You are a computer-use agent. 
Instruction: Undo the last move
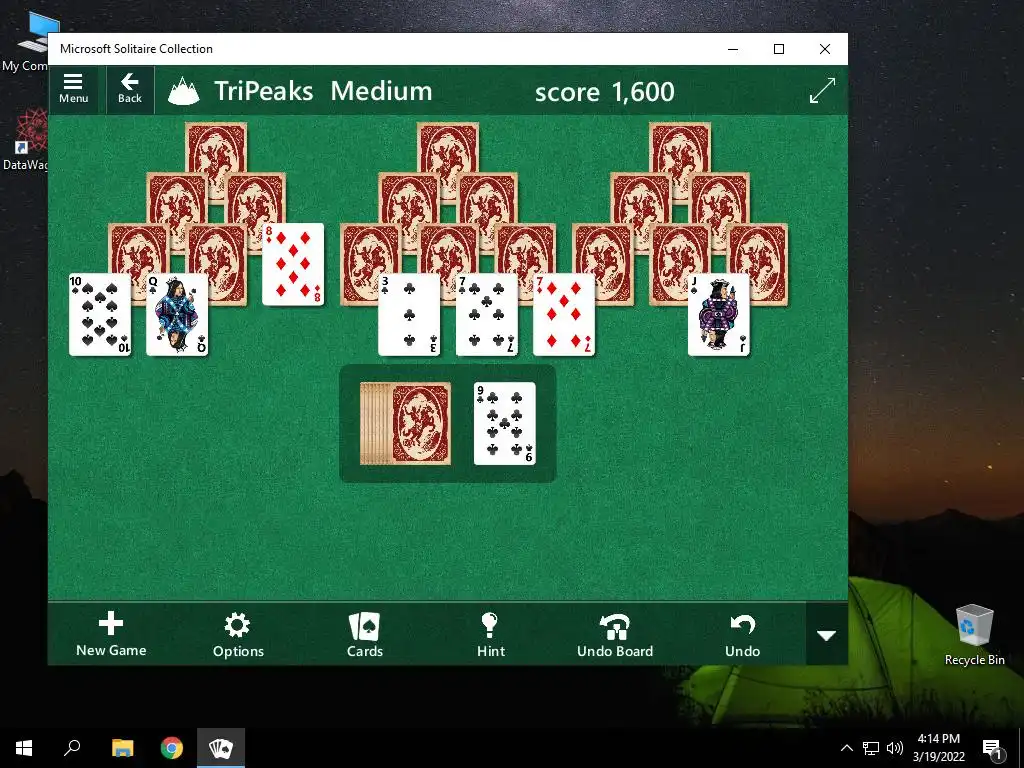click(743, 633)
